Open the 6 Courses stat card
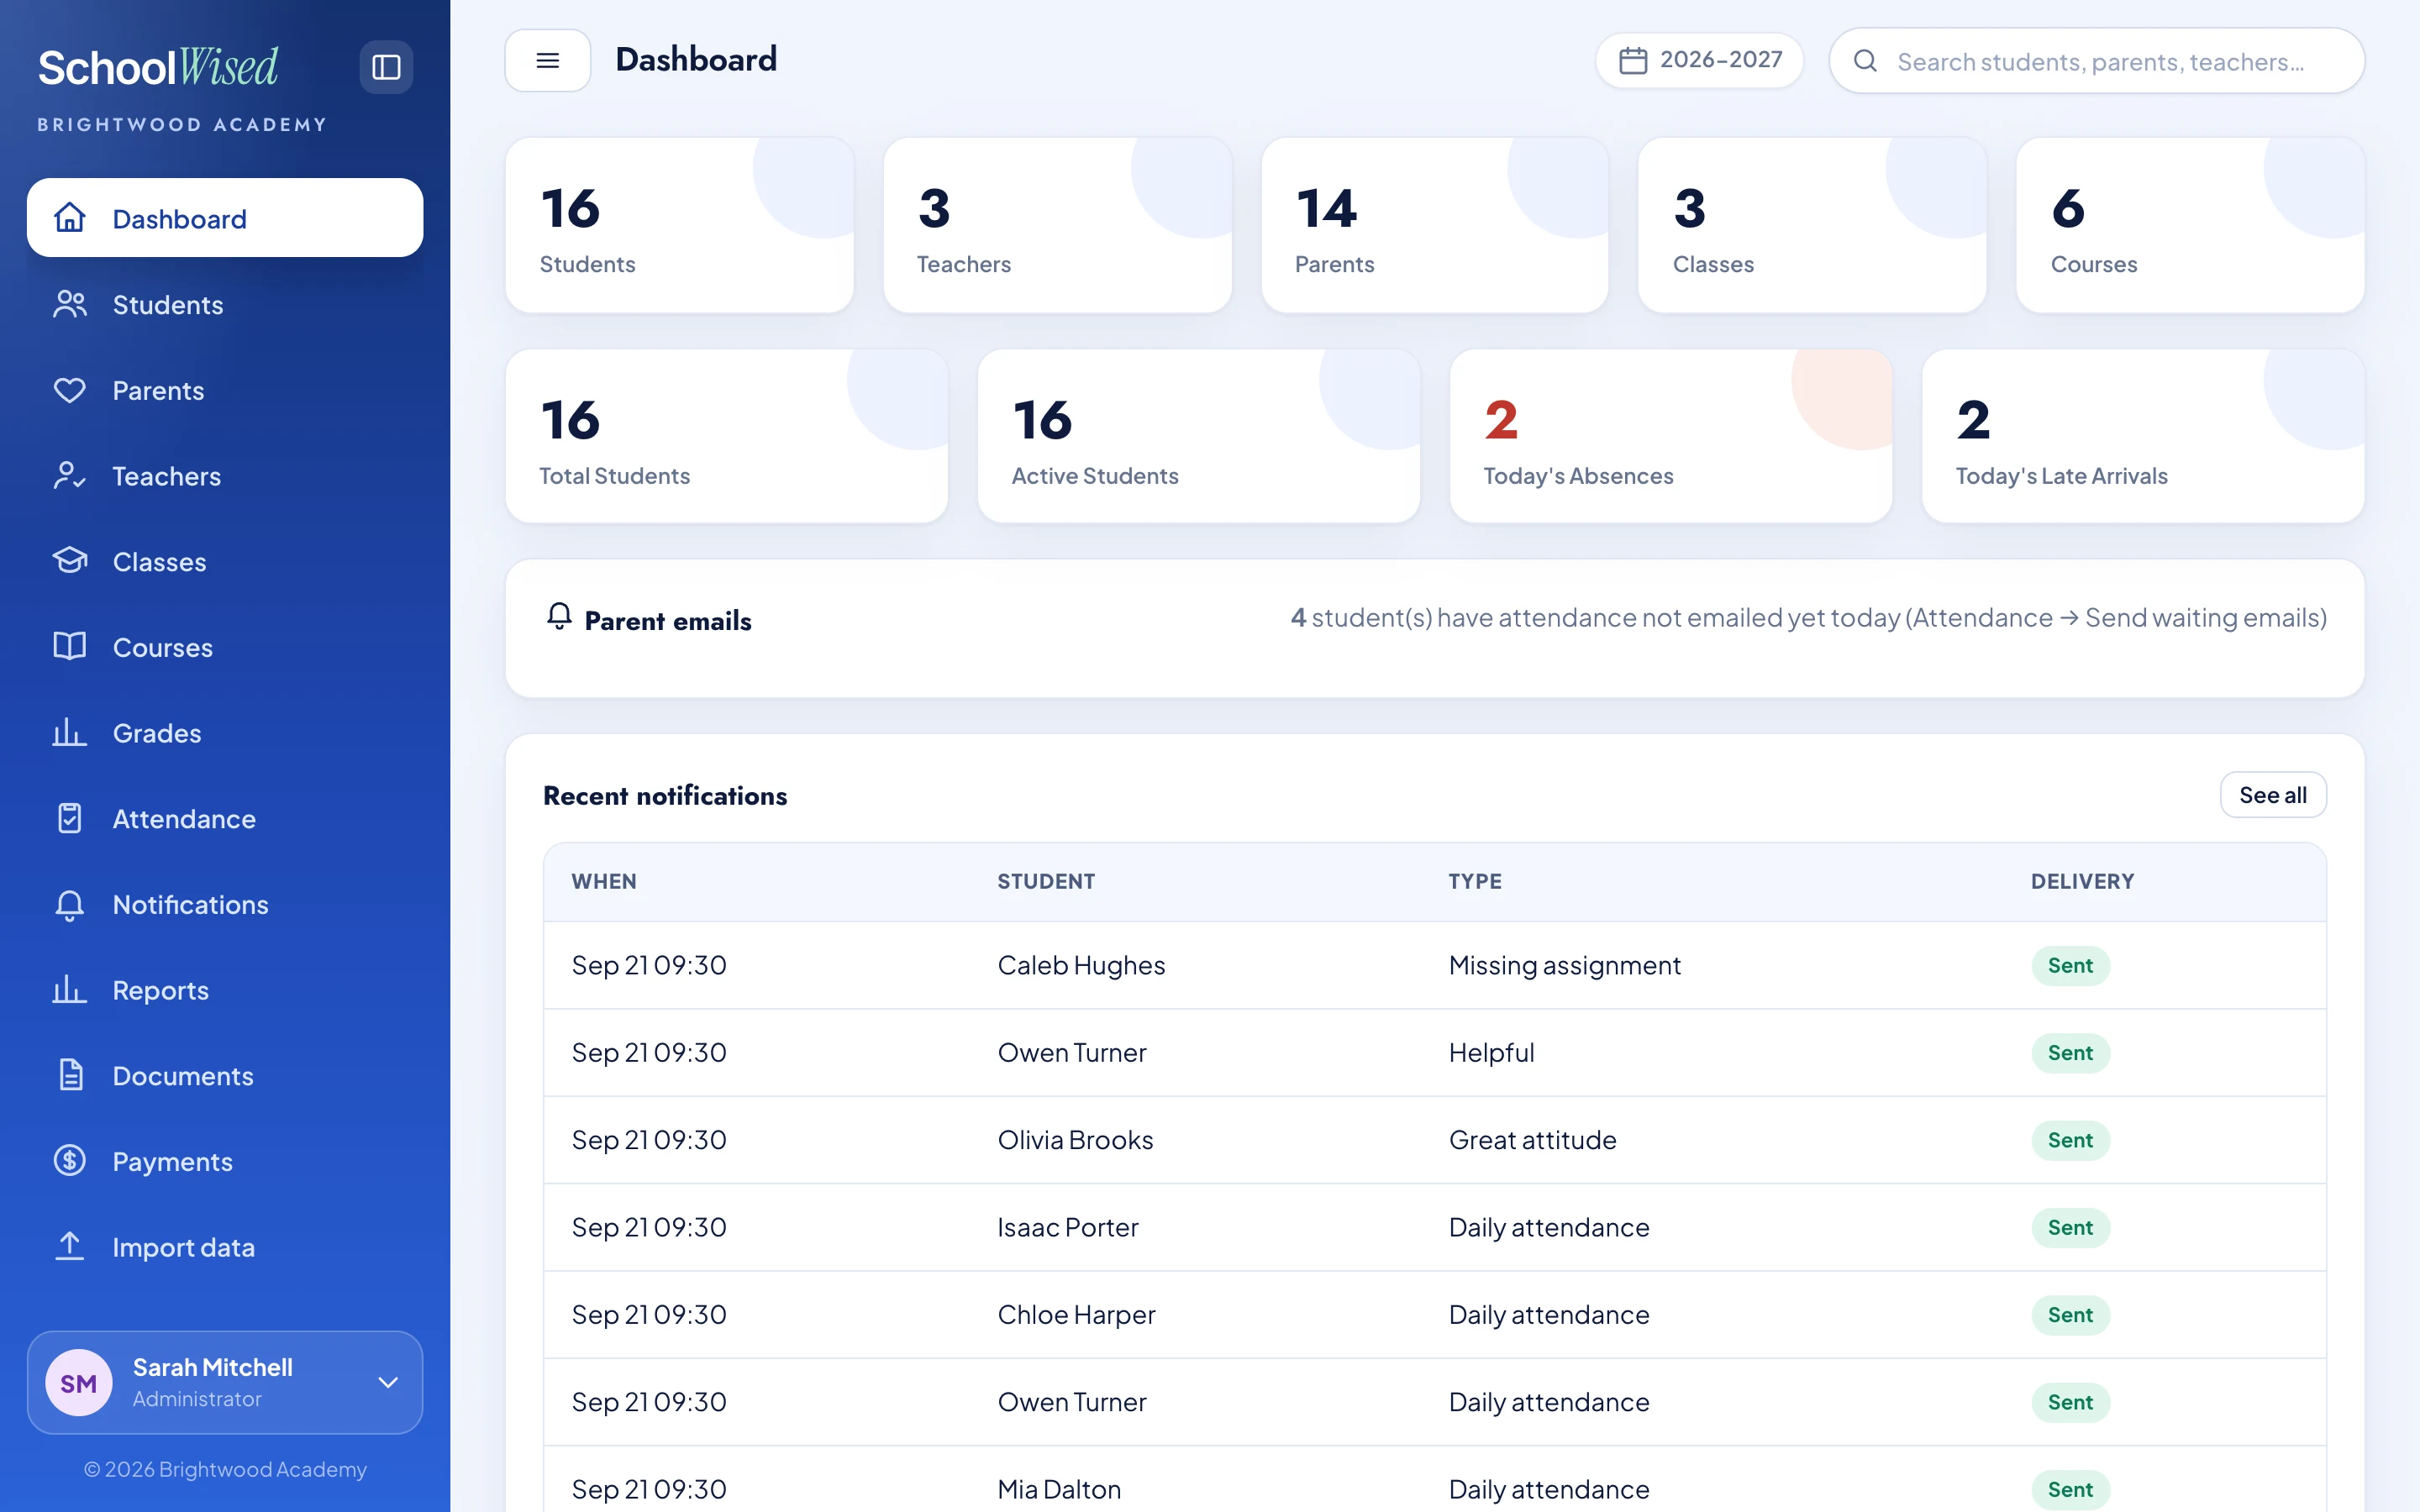 point(2190,225)
